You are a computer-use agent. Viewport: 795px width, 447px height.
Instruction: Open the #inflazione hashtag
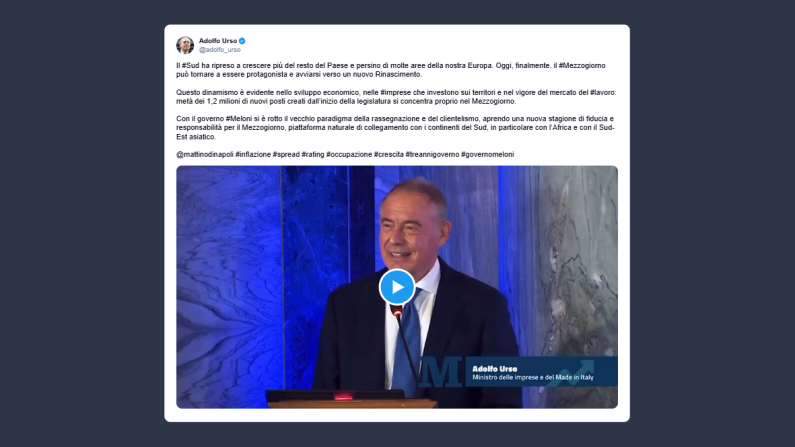point(253,155)
